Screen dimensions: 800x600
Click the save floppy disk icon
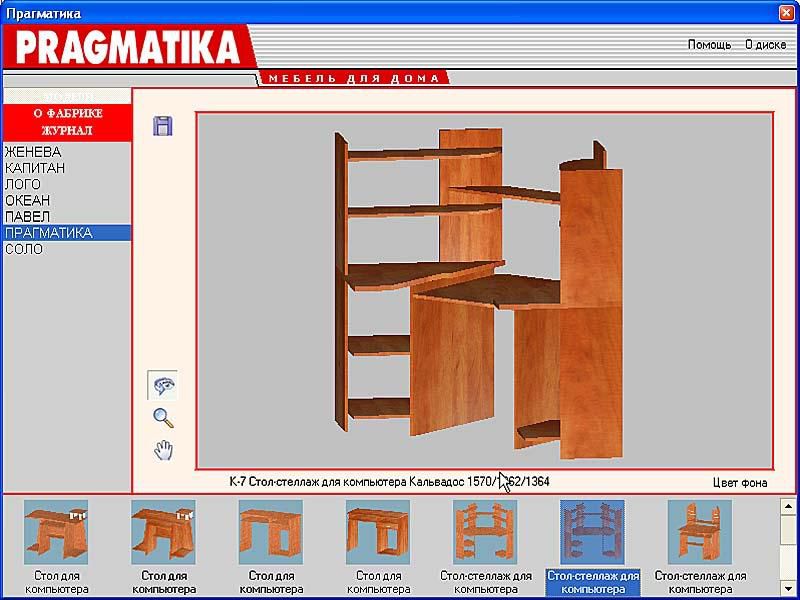point(162,125)
